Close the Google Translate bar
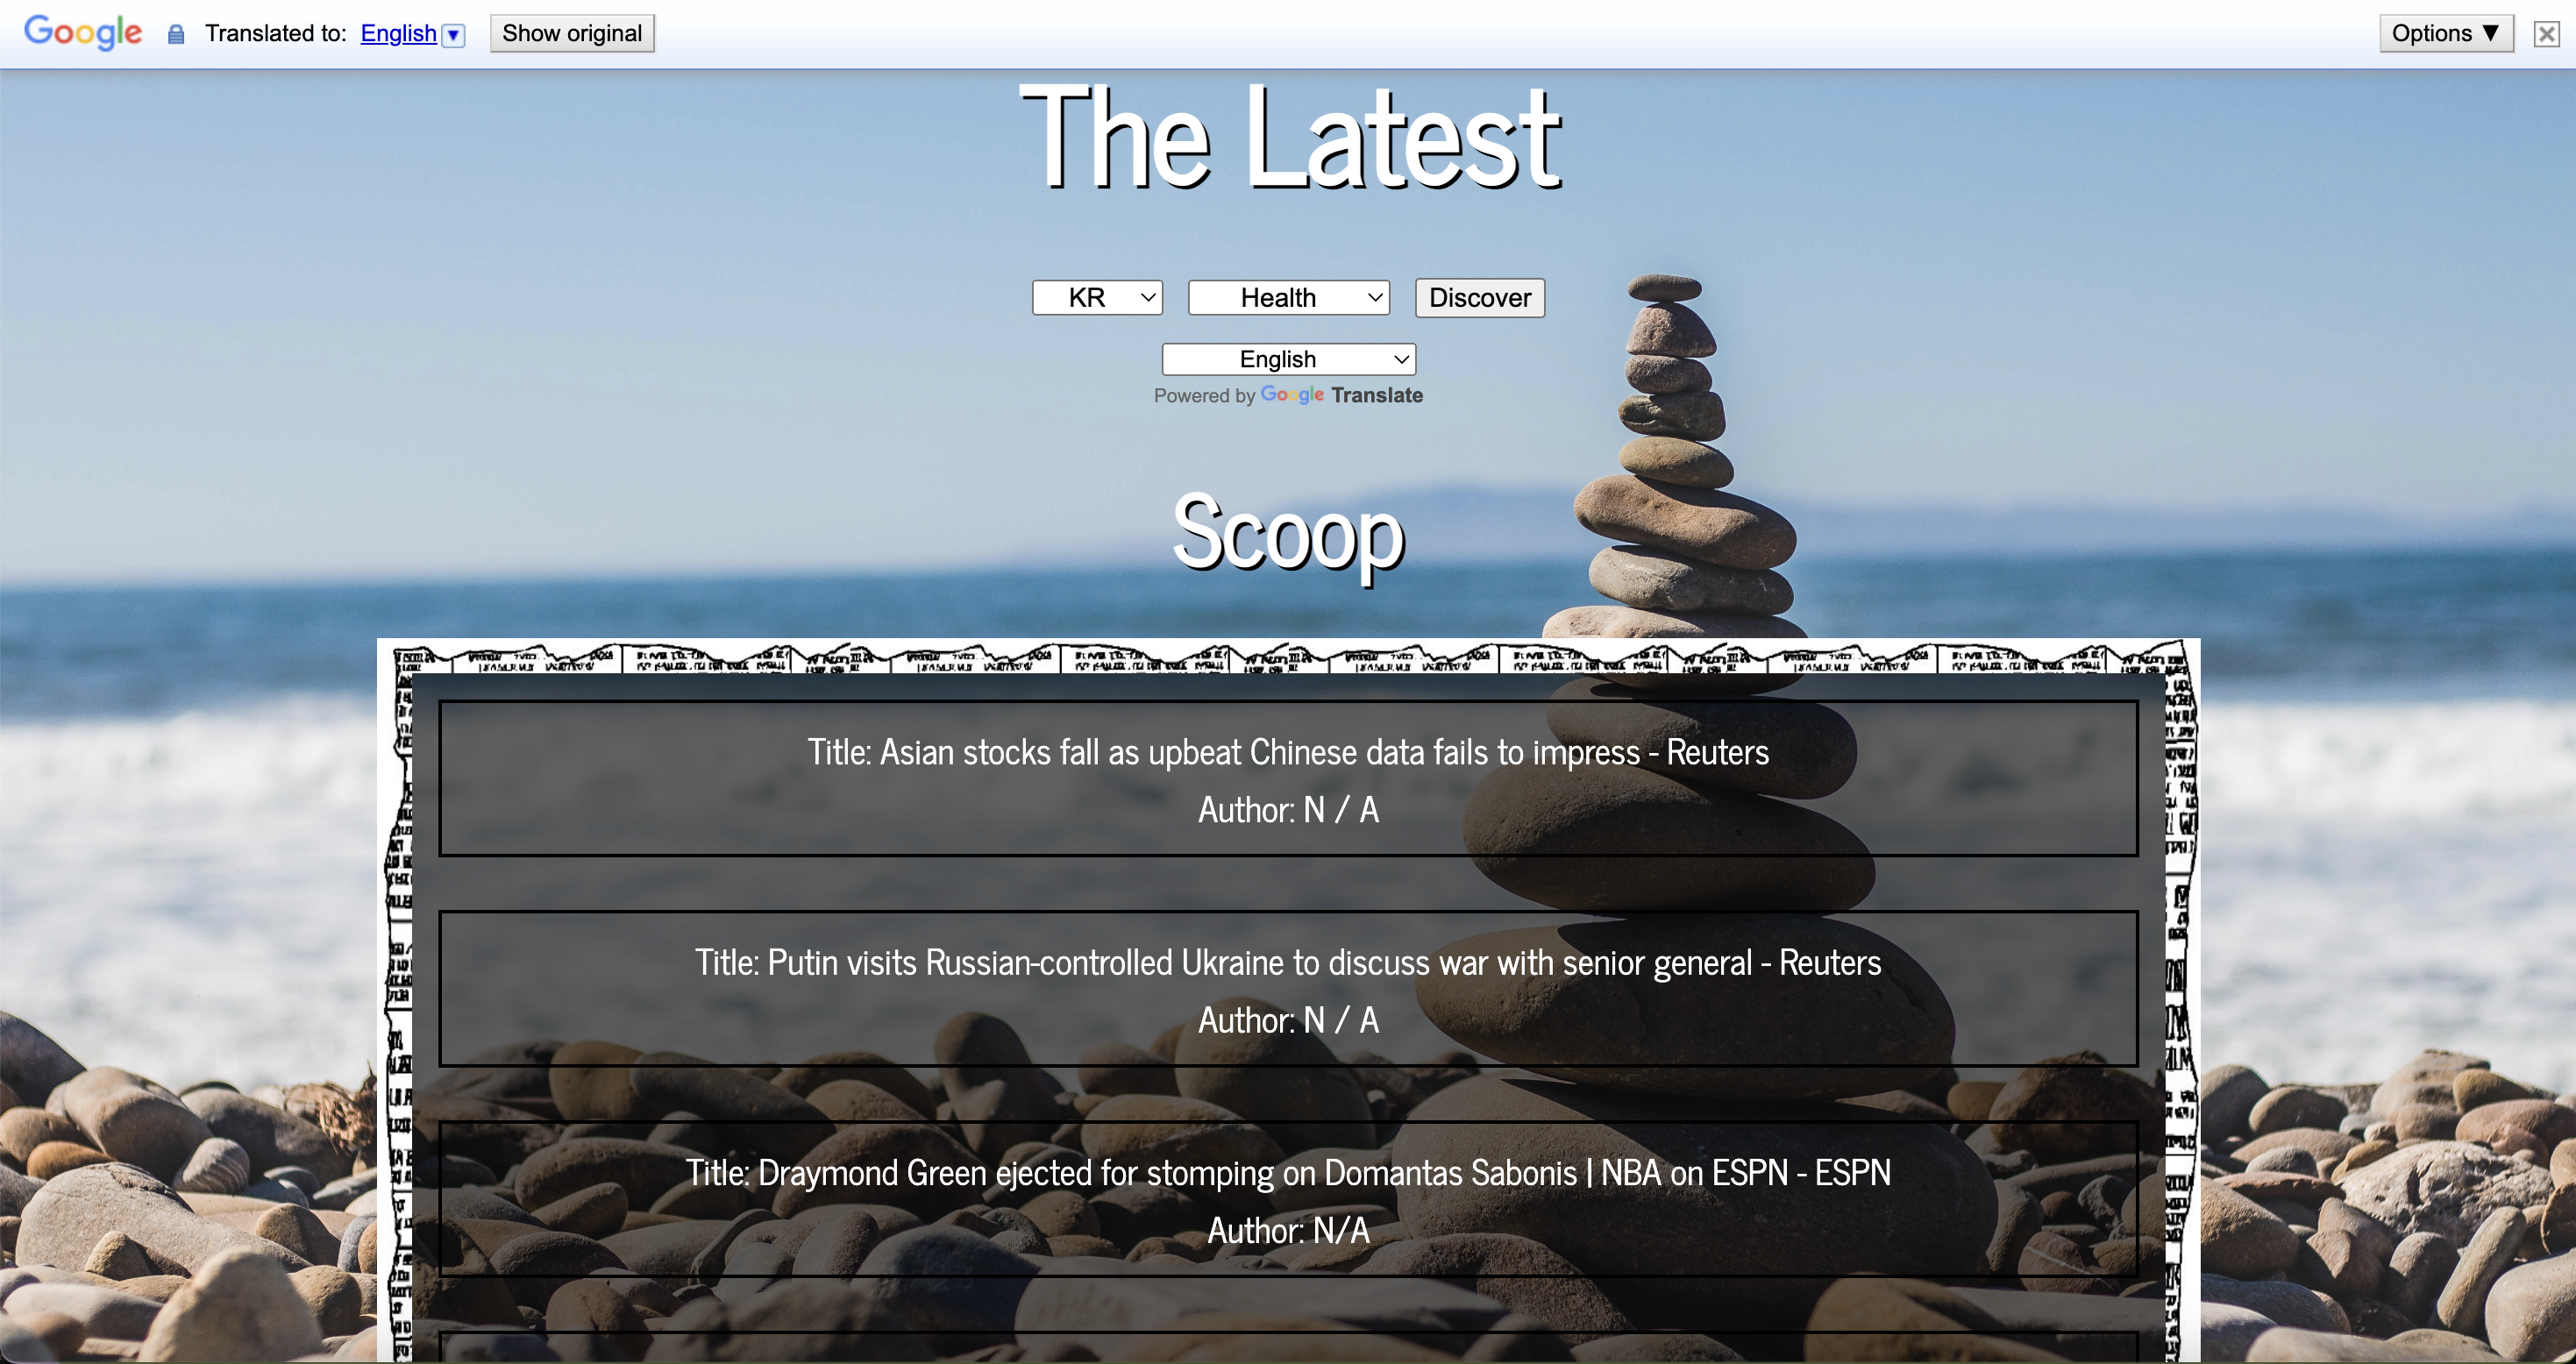Viewport: 2576px width, 1364px height. [x=2546, y=34]
